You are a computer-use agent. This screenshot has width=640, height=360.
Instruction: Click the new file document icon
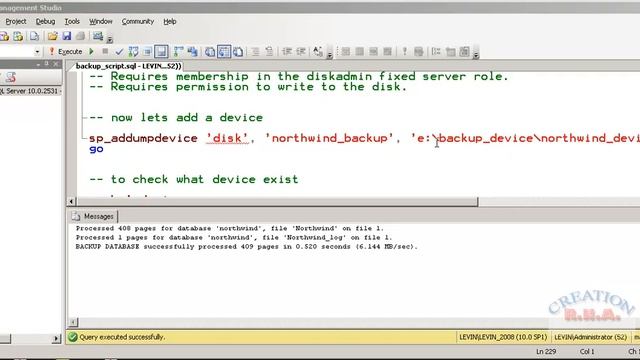(35, 36)
